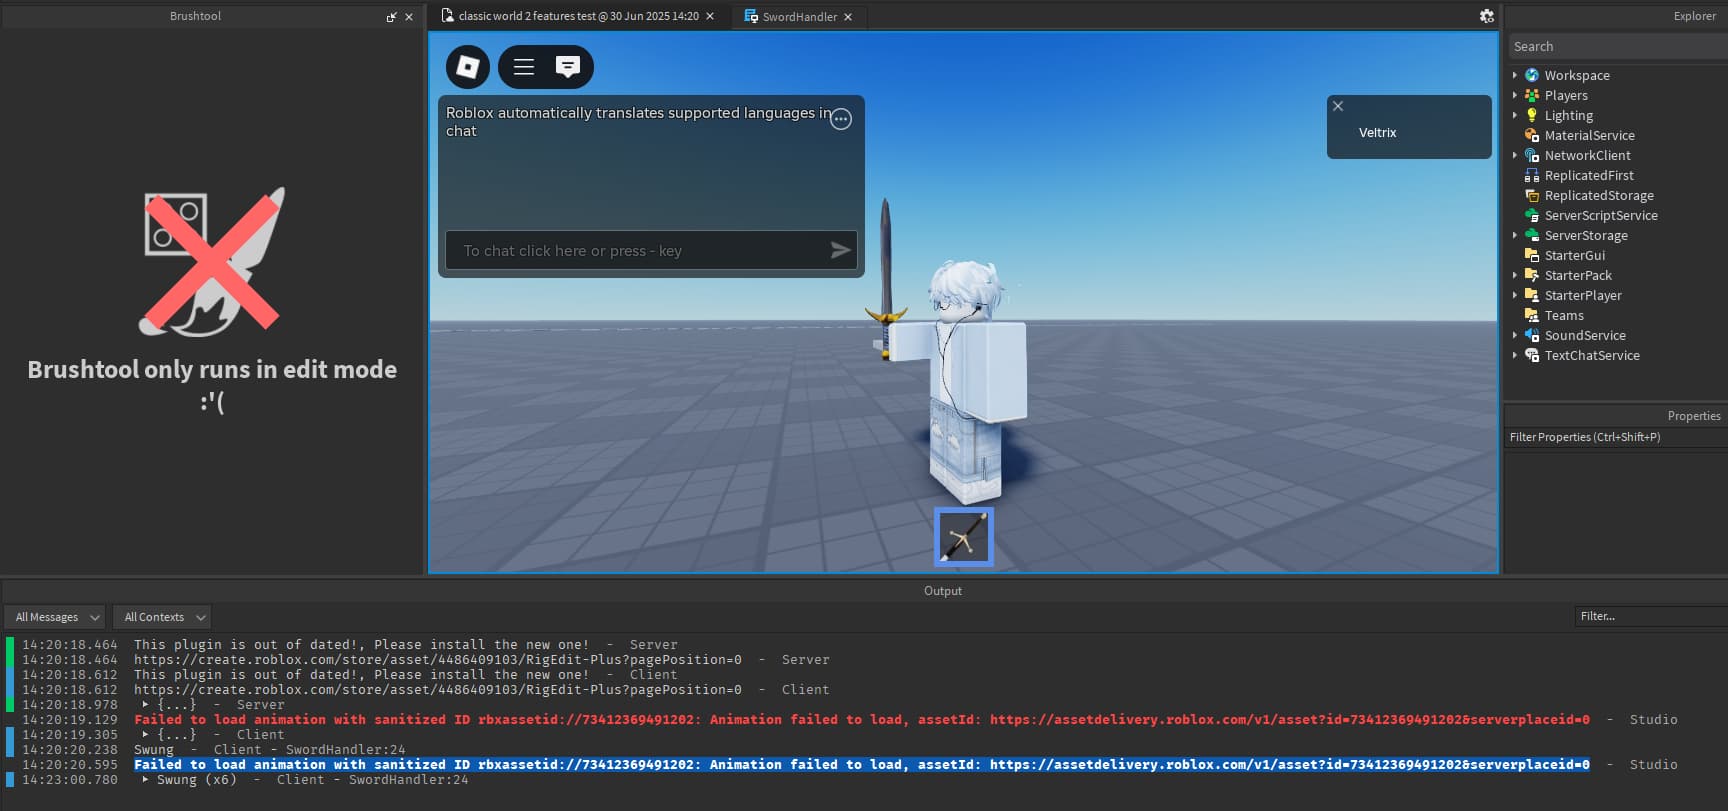Click the Lighting bulb icon
Screen dimensions: 1728x811
pyautogui.click(x=1532, y=115)
